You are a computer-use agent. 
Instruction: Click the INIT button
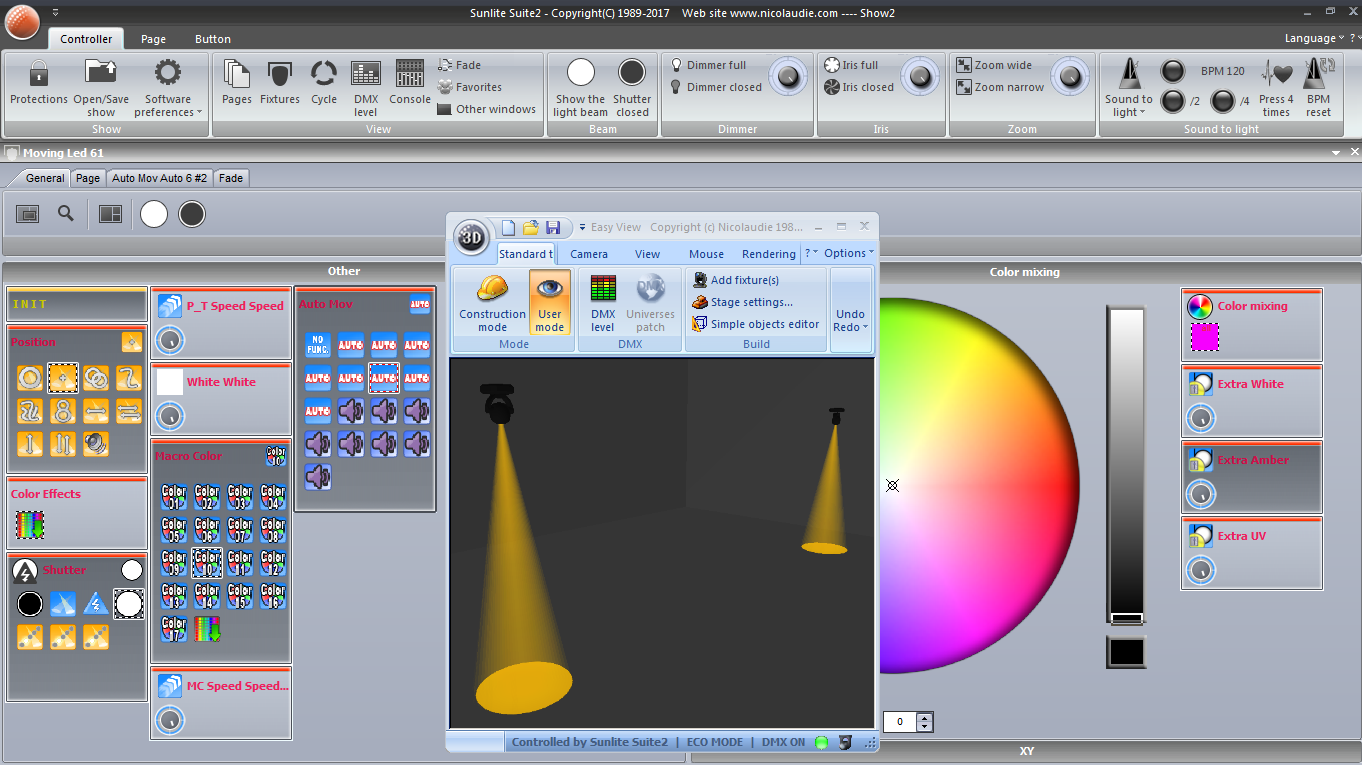tap(76, 304)
